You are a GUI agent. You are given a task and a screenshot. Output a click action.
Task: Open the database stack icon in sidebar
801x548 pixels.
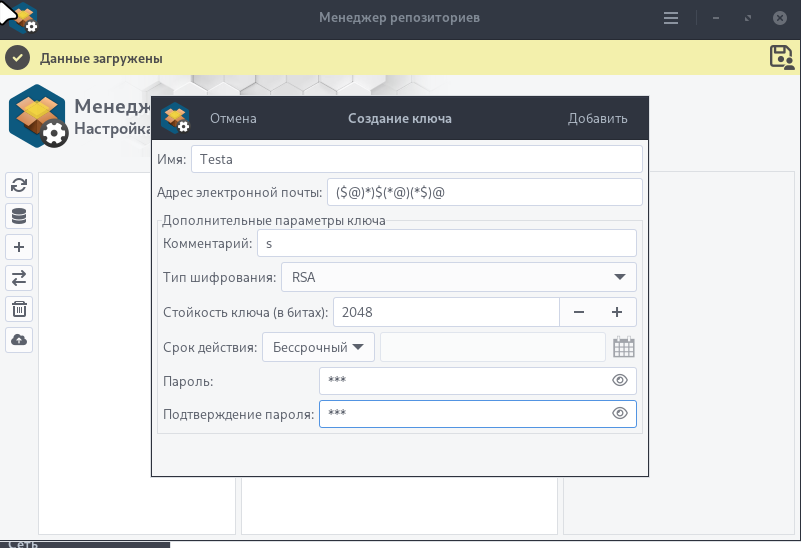click(19, 216)
